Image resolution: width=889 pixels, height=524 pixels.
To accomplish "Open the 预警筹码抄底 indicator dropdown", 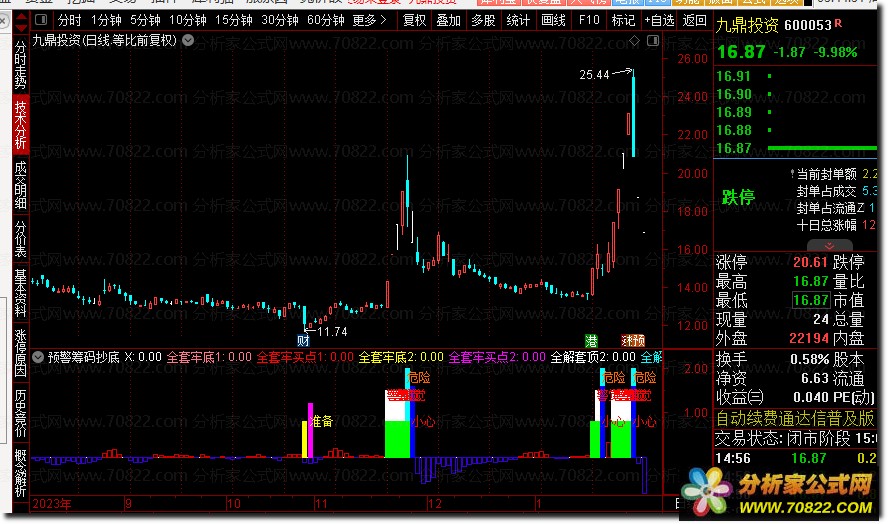I will click(x=38, y=357).
